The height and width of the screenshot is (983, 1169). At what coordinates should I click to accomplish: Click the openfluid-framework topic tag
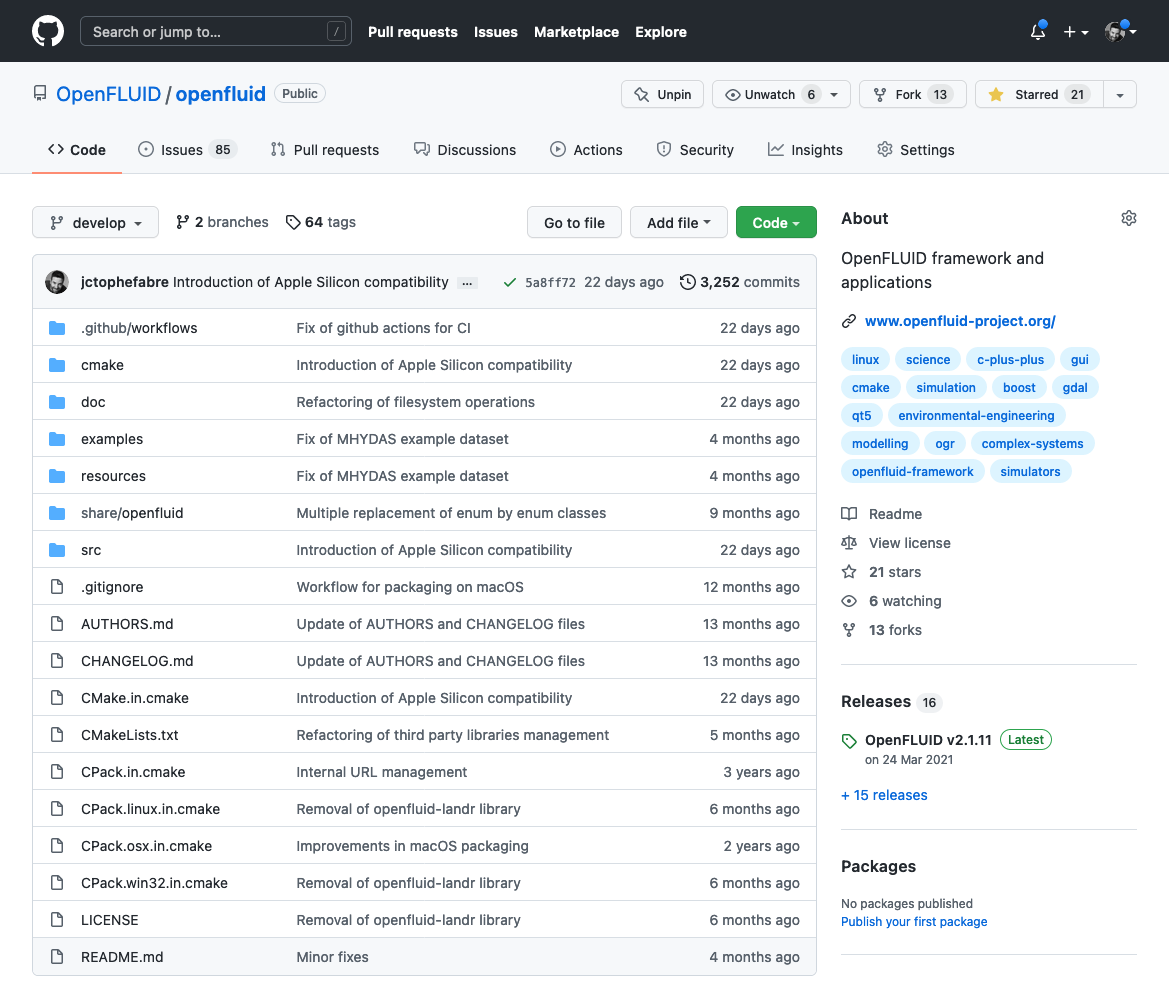coord(913,471)
